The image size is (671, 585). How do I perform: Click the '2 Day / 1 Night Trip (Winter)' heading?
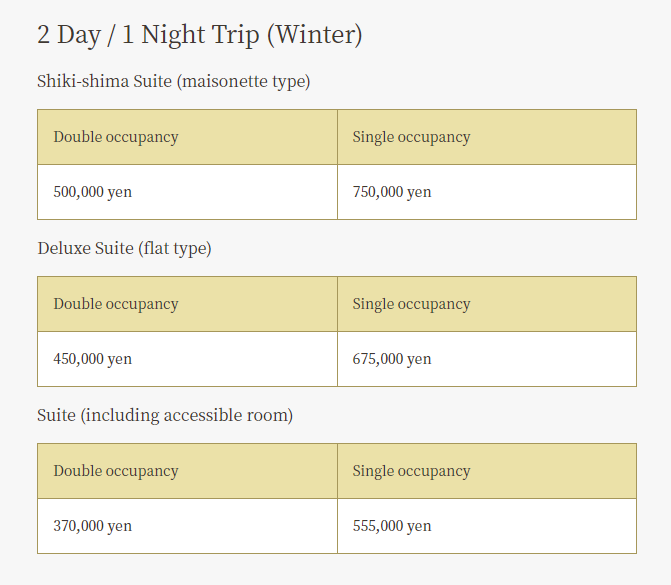tap(199, 35)
